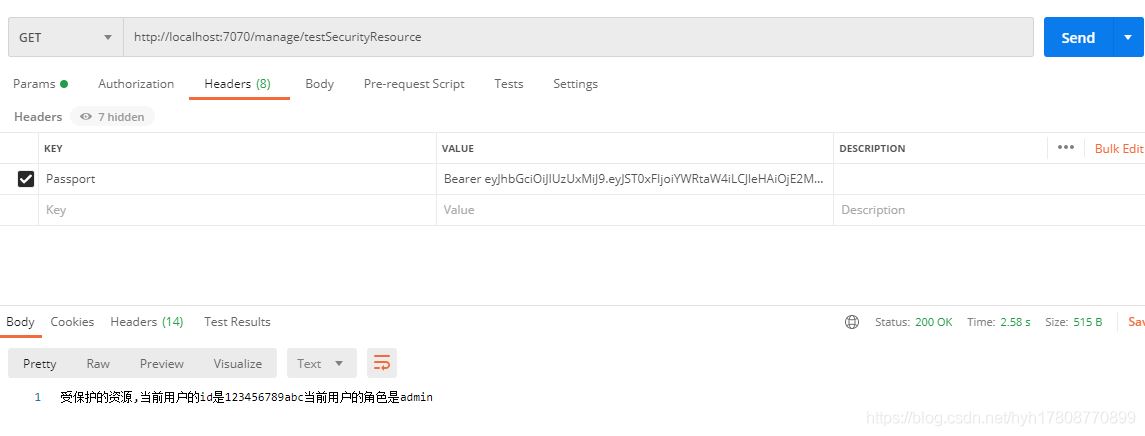This screenshot has width=1145, height=436.
Task: Click the Bulk Edit link
Action: [x=1118, y=148]
